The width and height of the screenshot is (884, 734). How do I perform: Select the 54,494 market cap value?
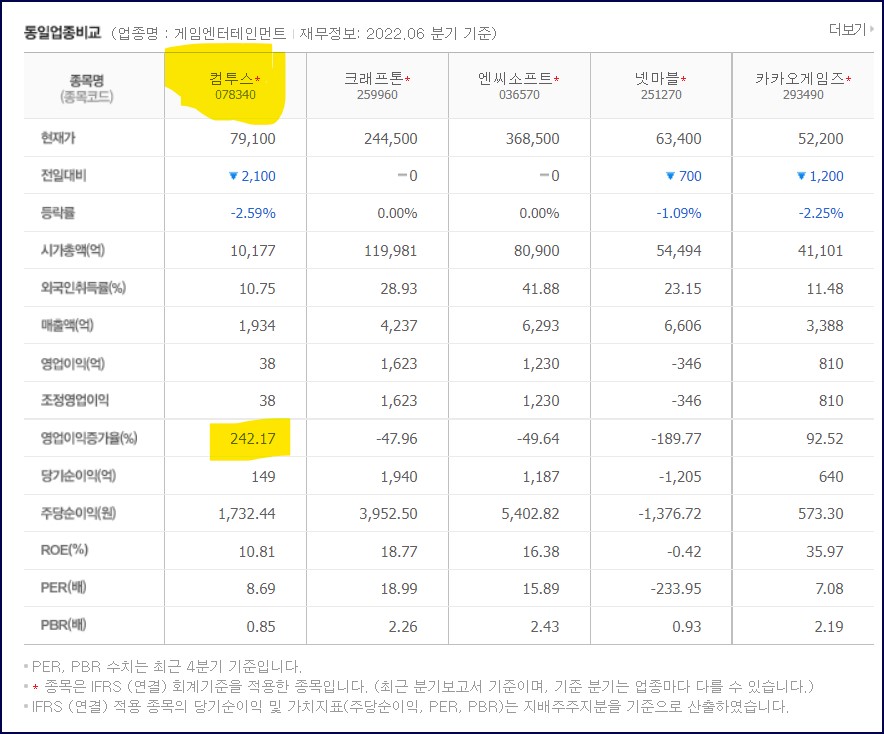(679, 250)
